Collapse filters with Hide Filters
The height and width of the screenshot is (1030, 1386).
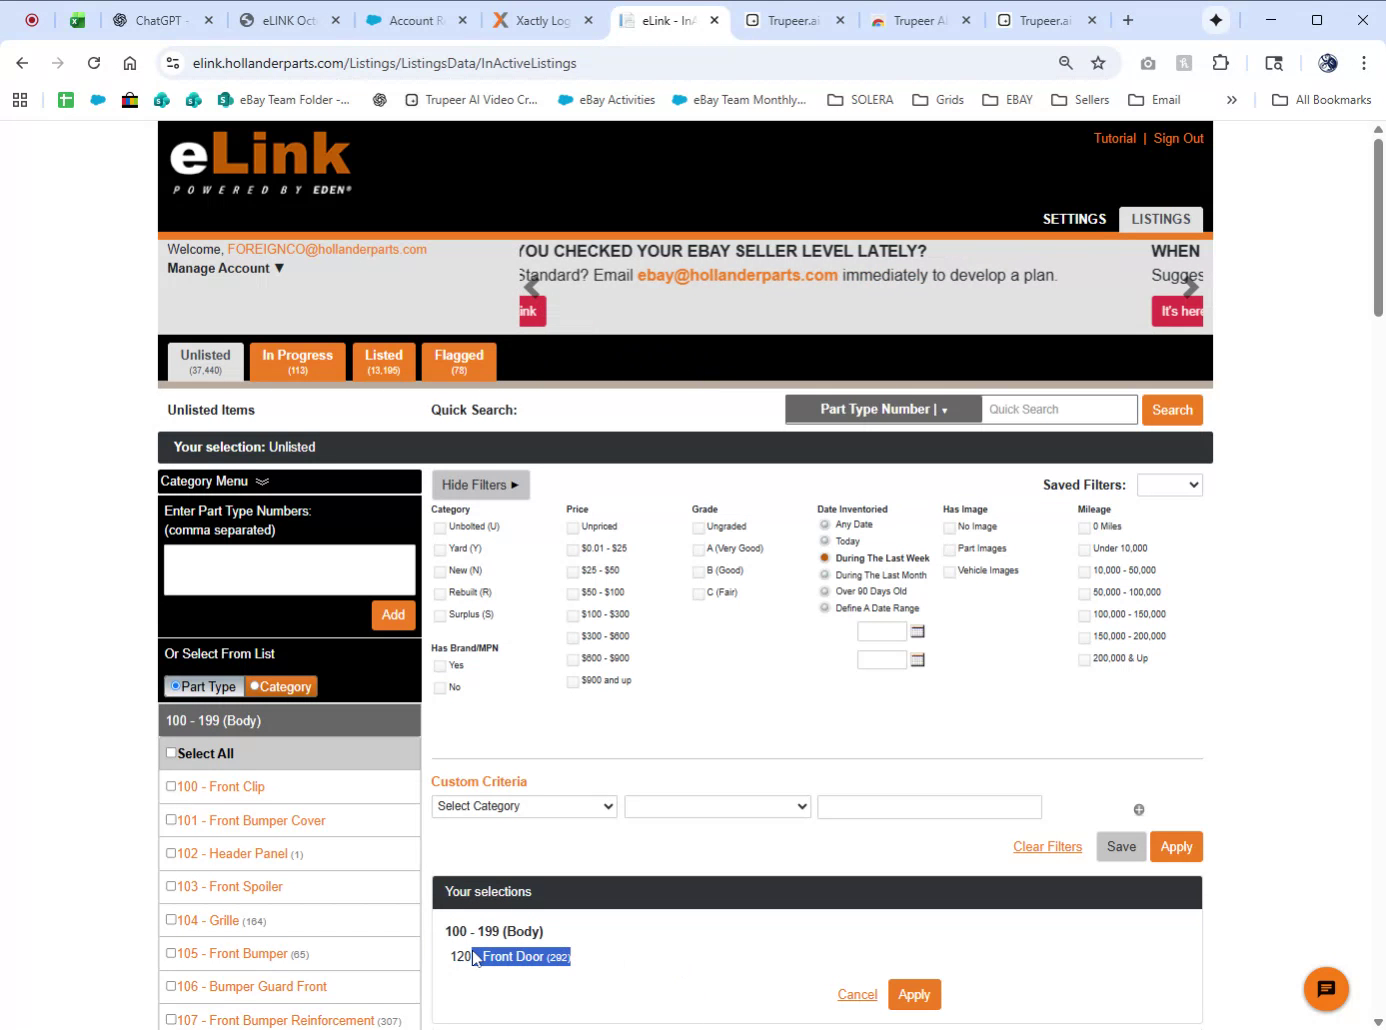click(x=480, y=485)
